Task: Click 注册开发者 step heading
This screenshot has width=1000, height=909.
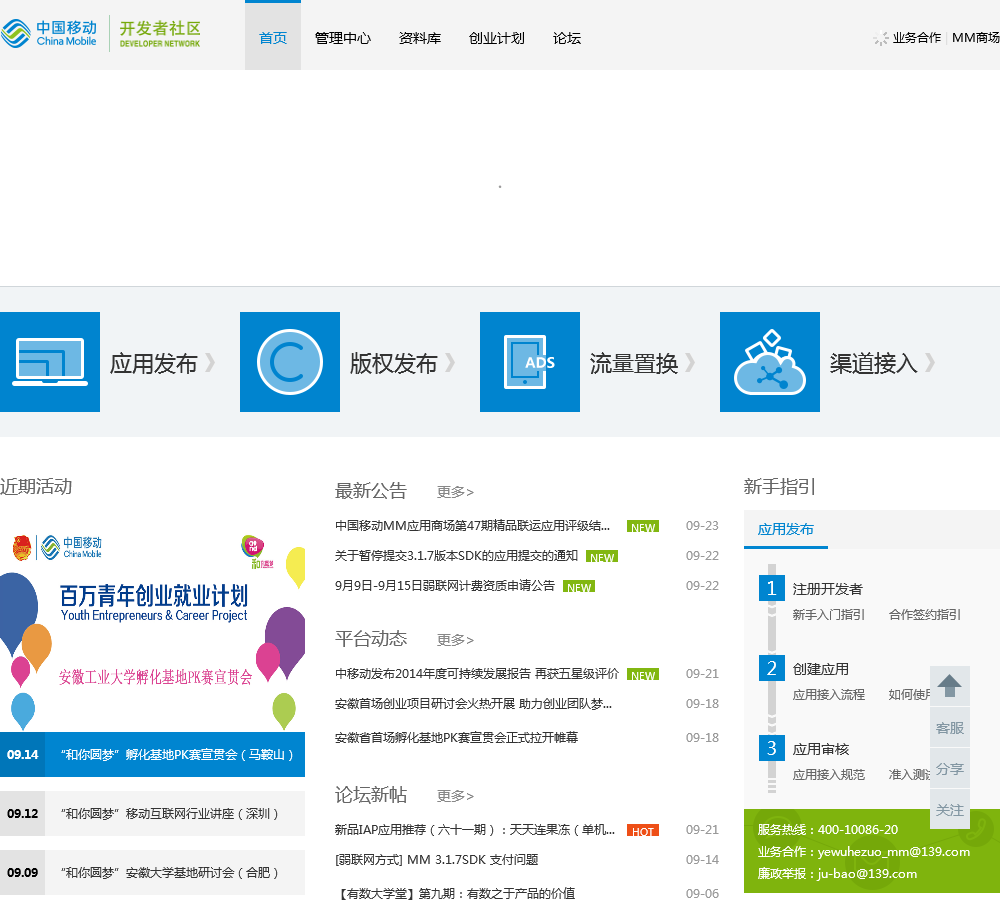Action: [827, 589]
